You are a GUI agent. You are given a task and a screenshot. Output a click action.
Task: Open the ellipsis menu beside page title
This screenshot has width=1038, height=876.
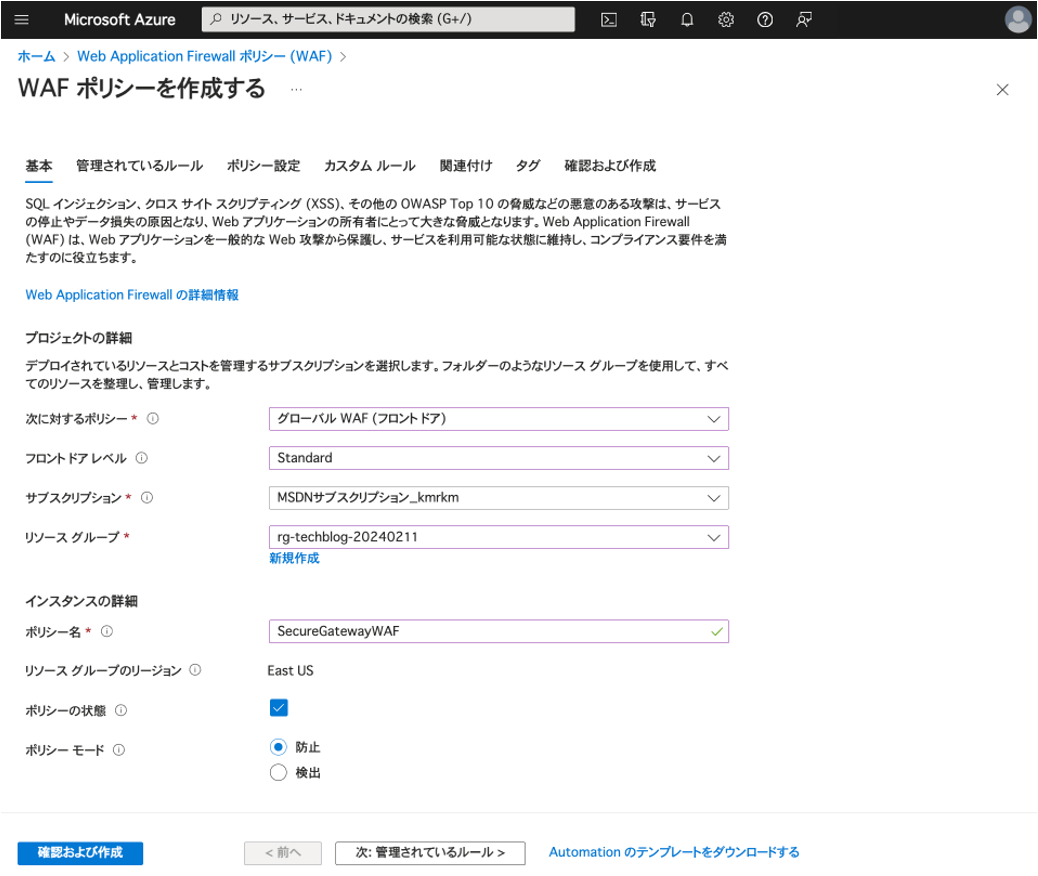(297, 89)
